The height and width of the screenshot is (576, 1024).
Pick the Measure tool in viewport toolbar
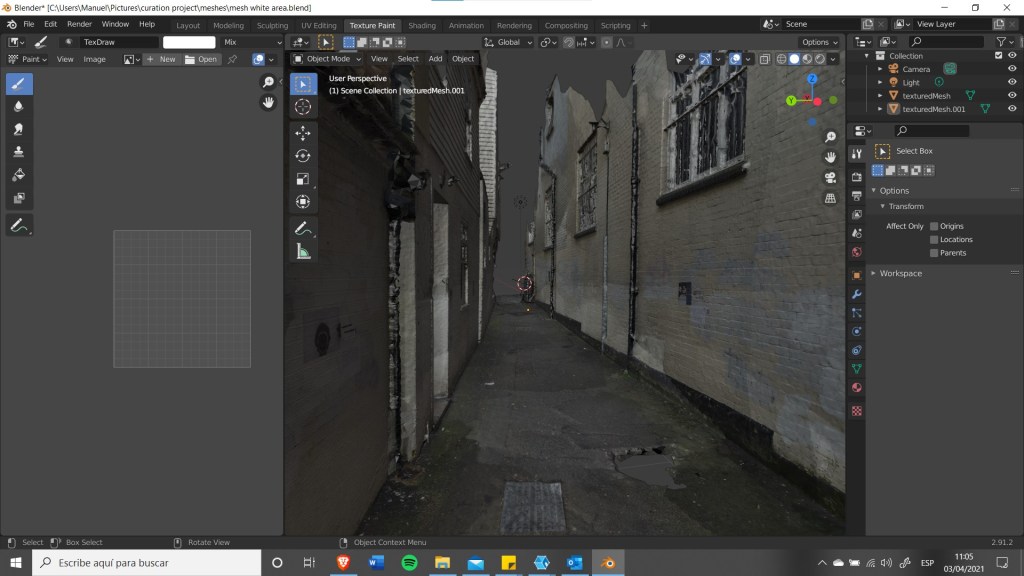point(303,252)
